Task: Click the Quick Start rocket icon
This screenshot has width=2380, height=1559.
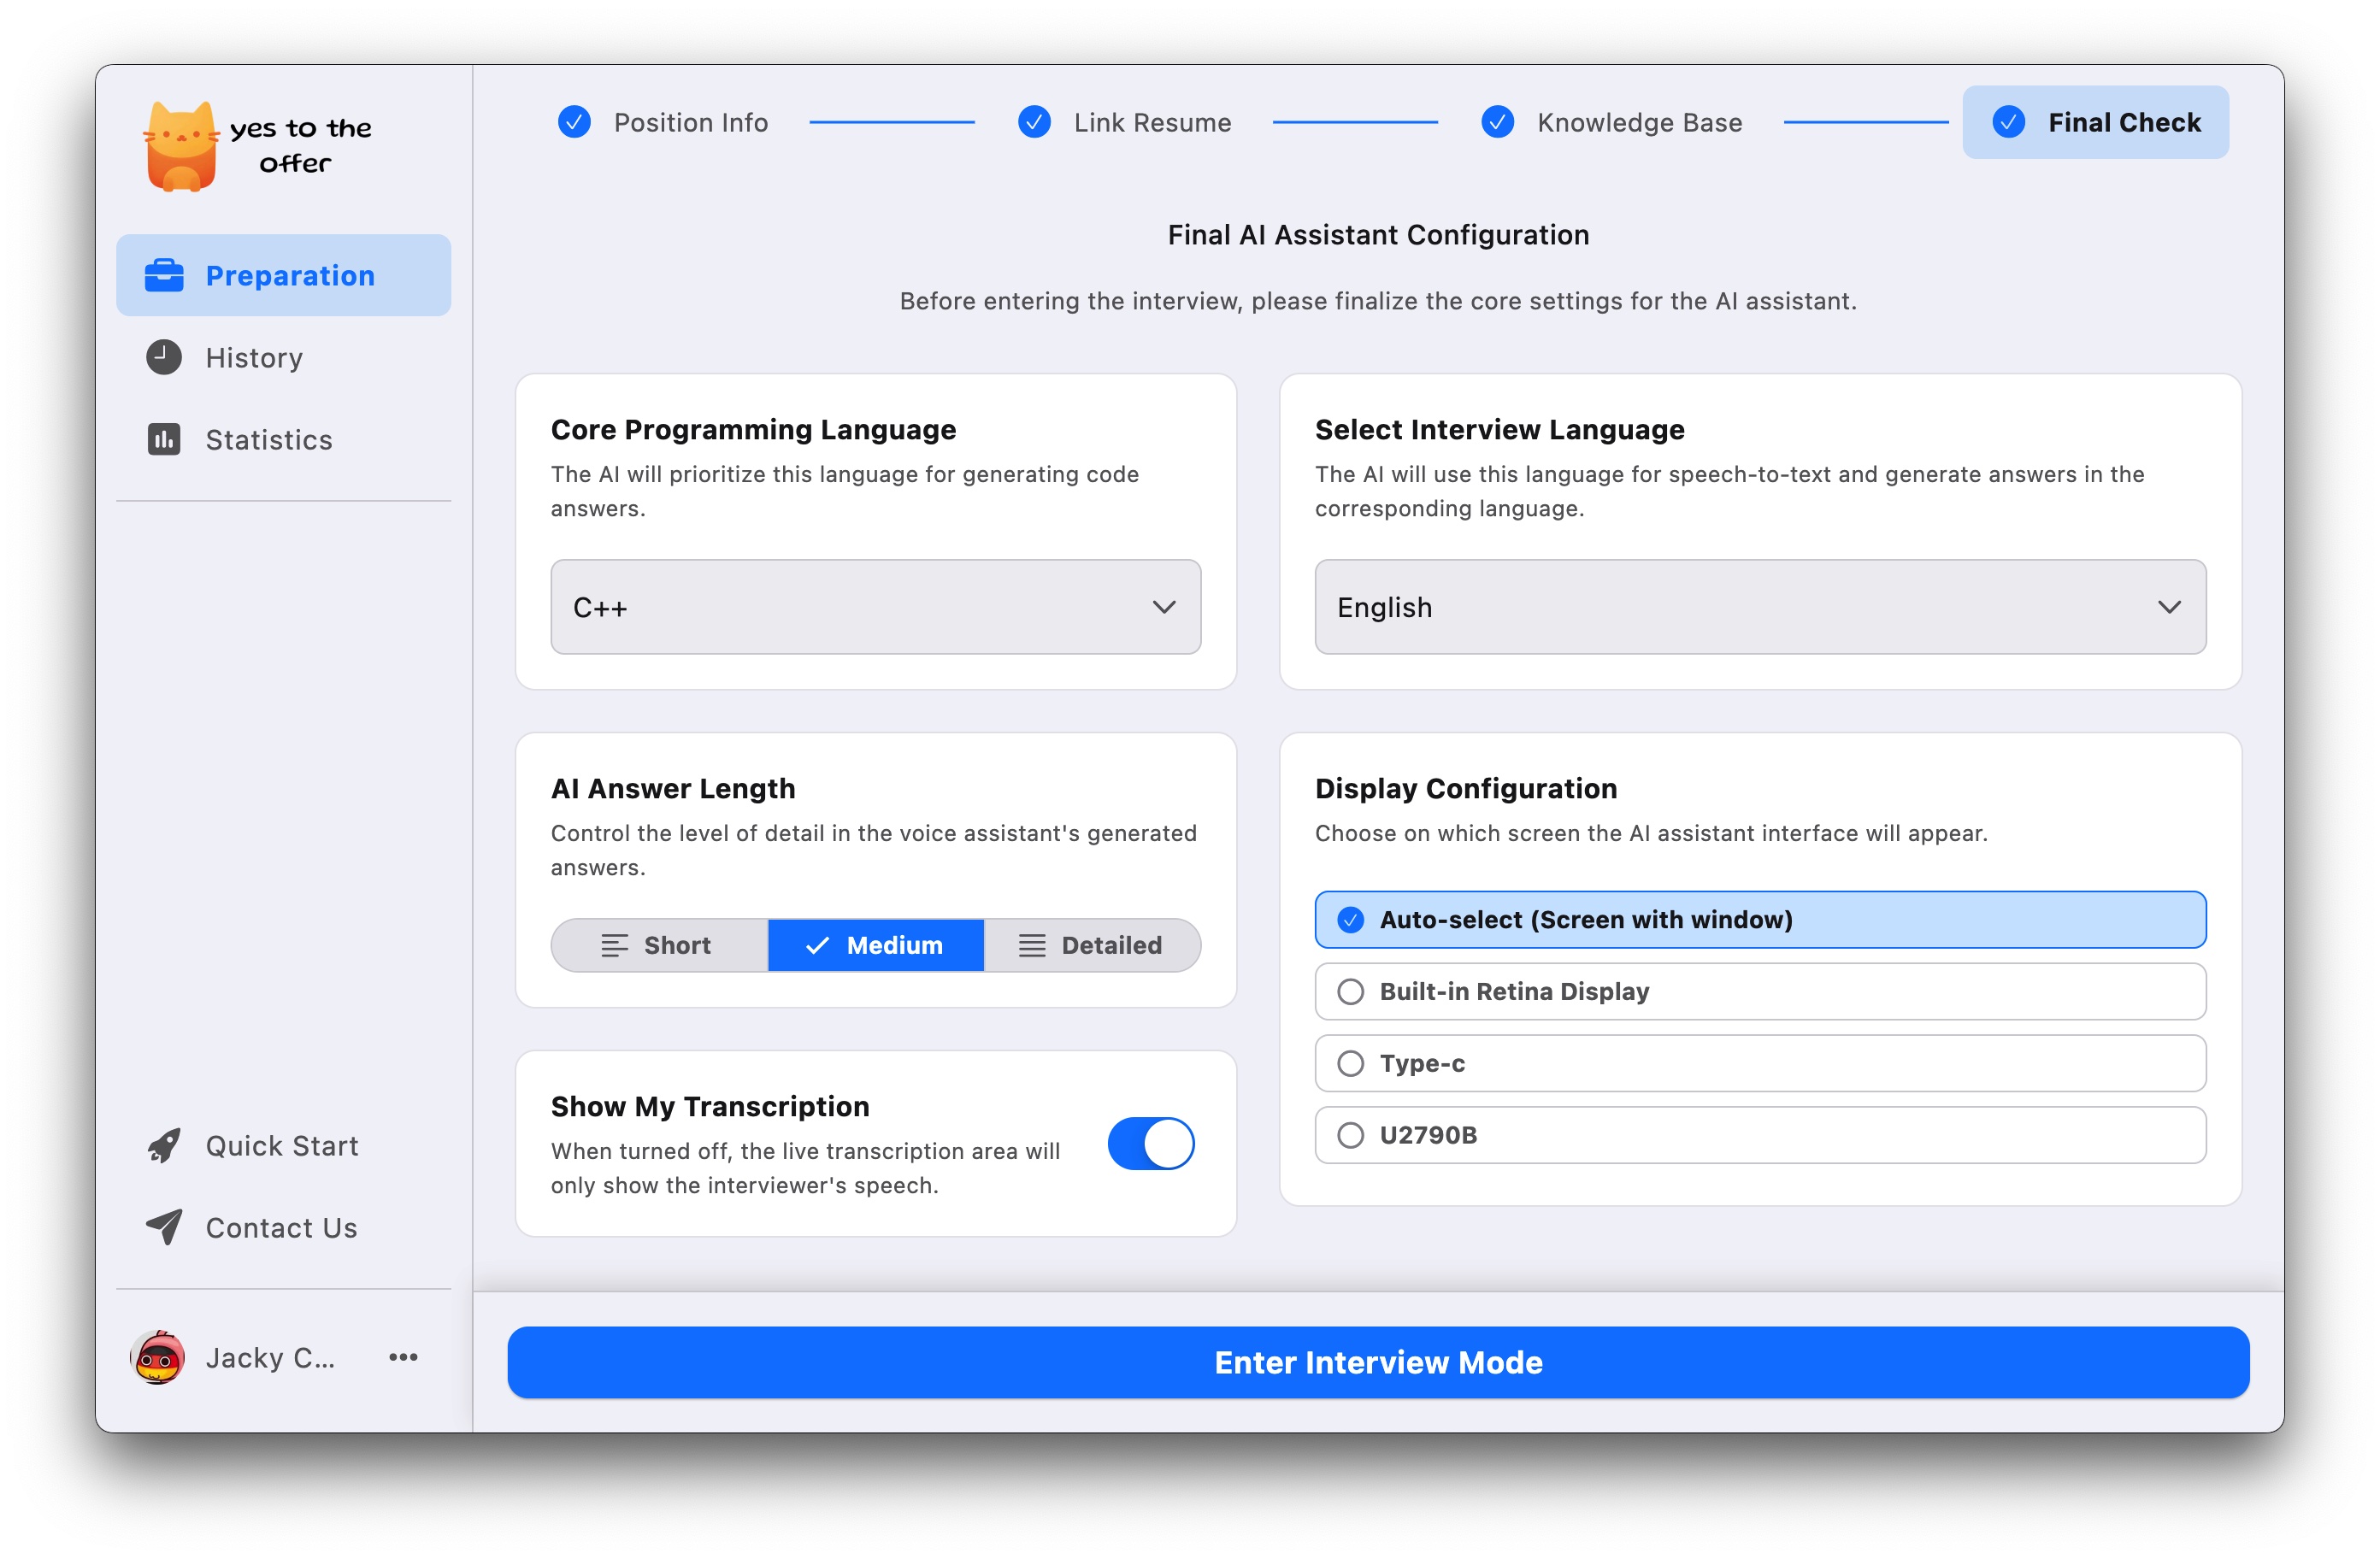Action: click(164, 1146)
